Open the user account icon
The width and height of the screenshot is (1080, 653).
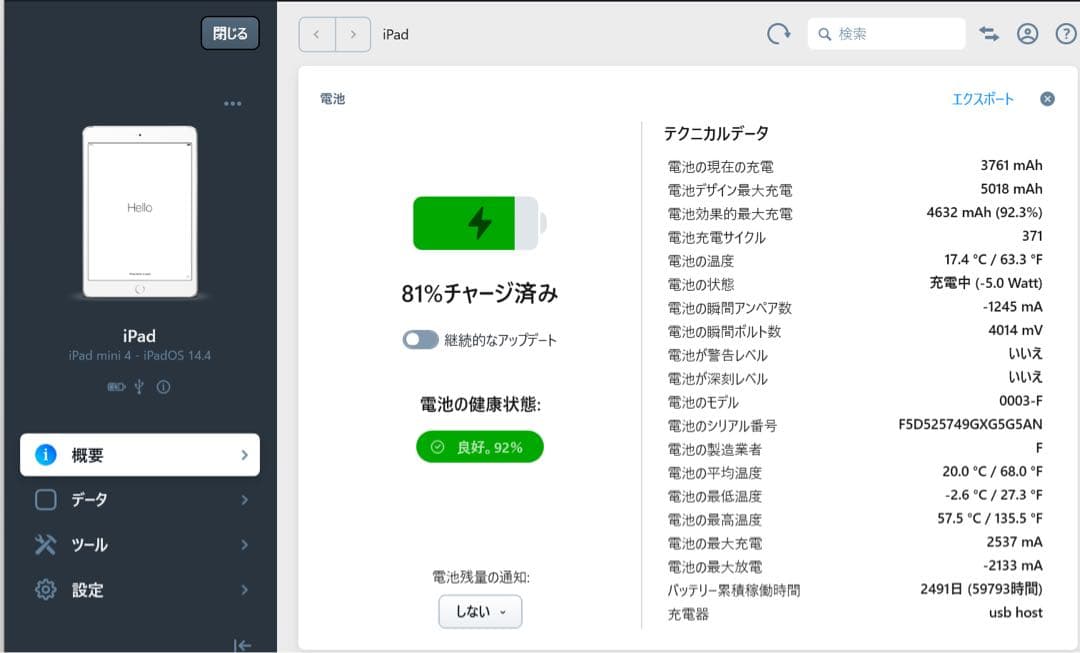click(1027, 34)
